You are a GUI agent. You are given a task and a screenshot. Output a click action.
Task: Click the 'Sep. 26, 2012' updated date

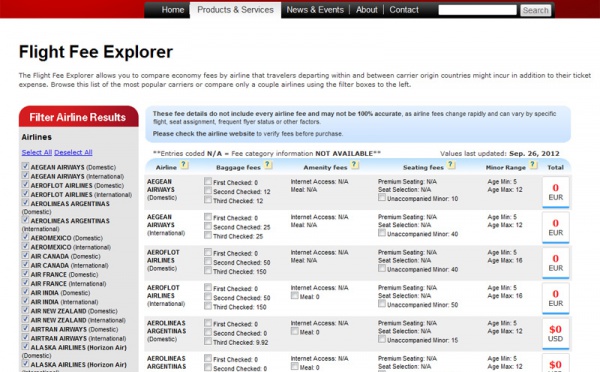click(x=534, y=153)
